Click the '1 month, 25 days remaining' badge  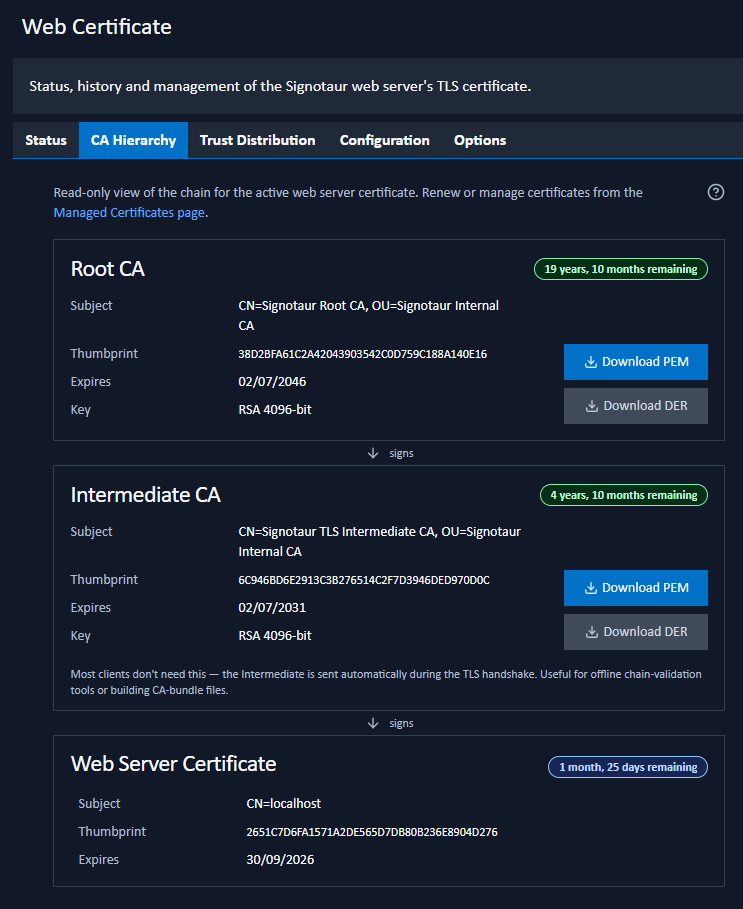tap(628, 767)
